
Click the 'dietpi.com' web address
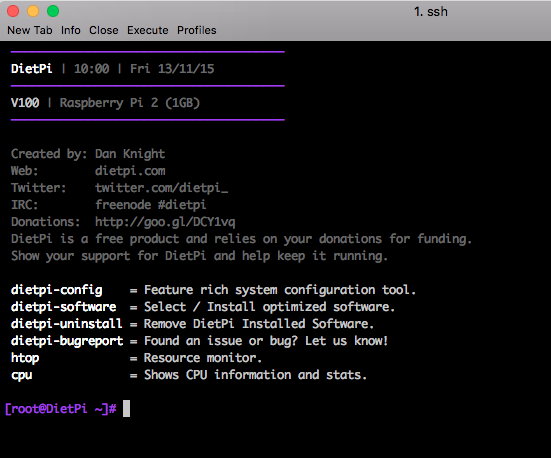coord(130,171)
